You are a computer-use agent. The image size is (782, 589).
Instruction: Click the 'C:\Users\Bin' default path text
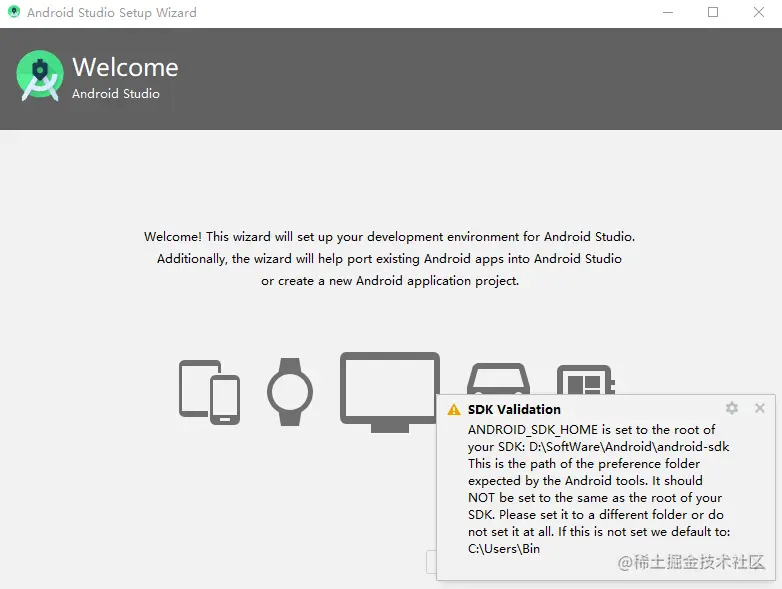[x=504, y=549]
